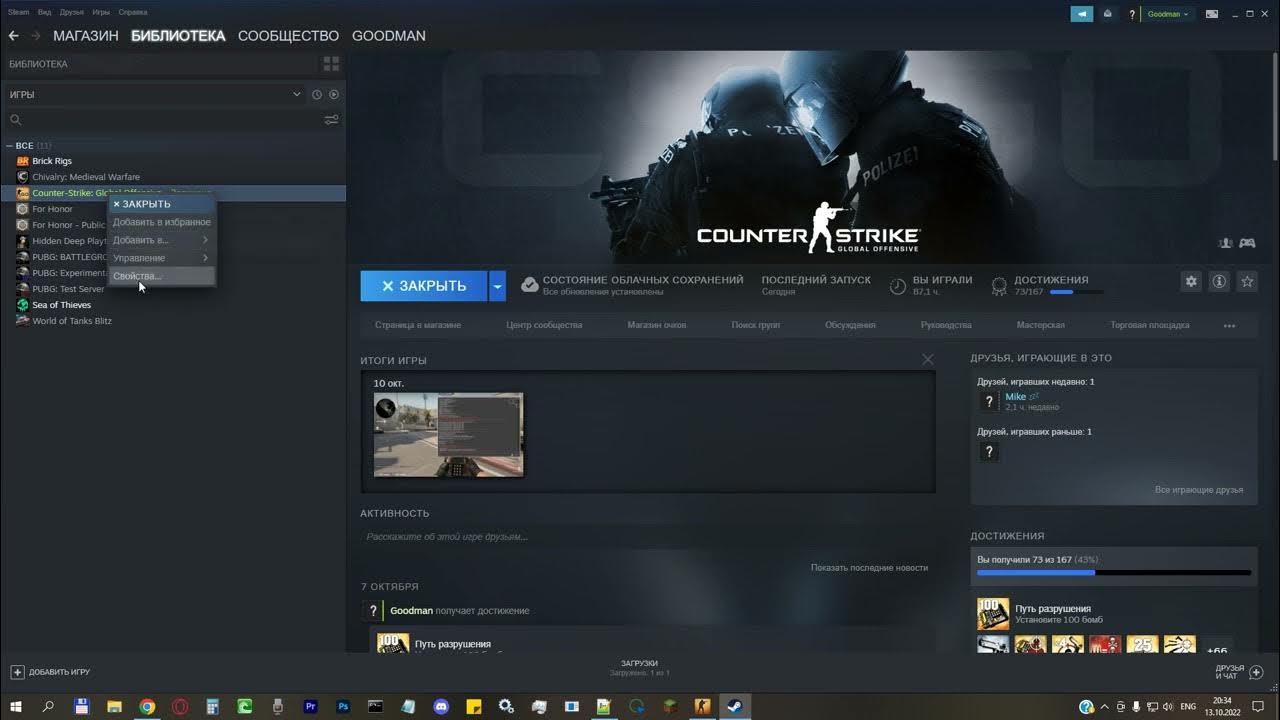
Task: Dismiss ИТОГИ ИГРЫ panel with X
Action: [x=927, y=360]
